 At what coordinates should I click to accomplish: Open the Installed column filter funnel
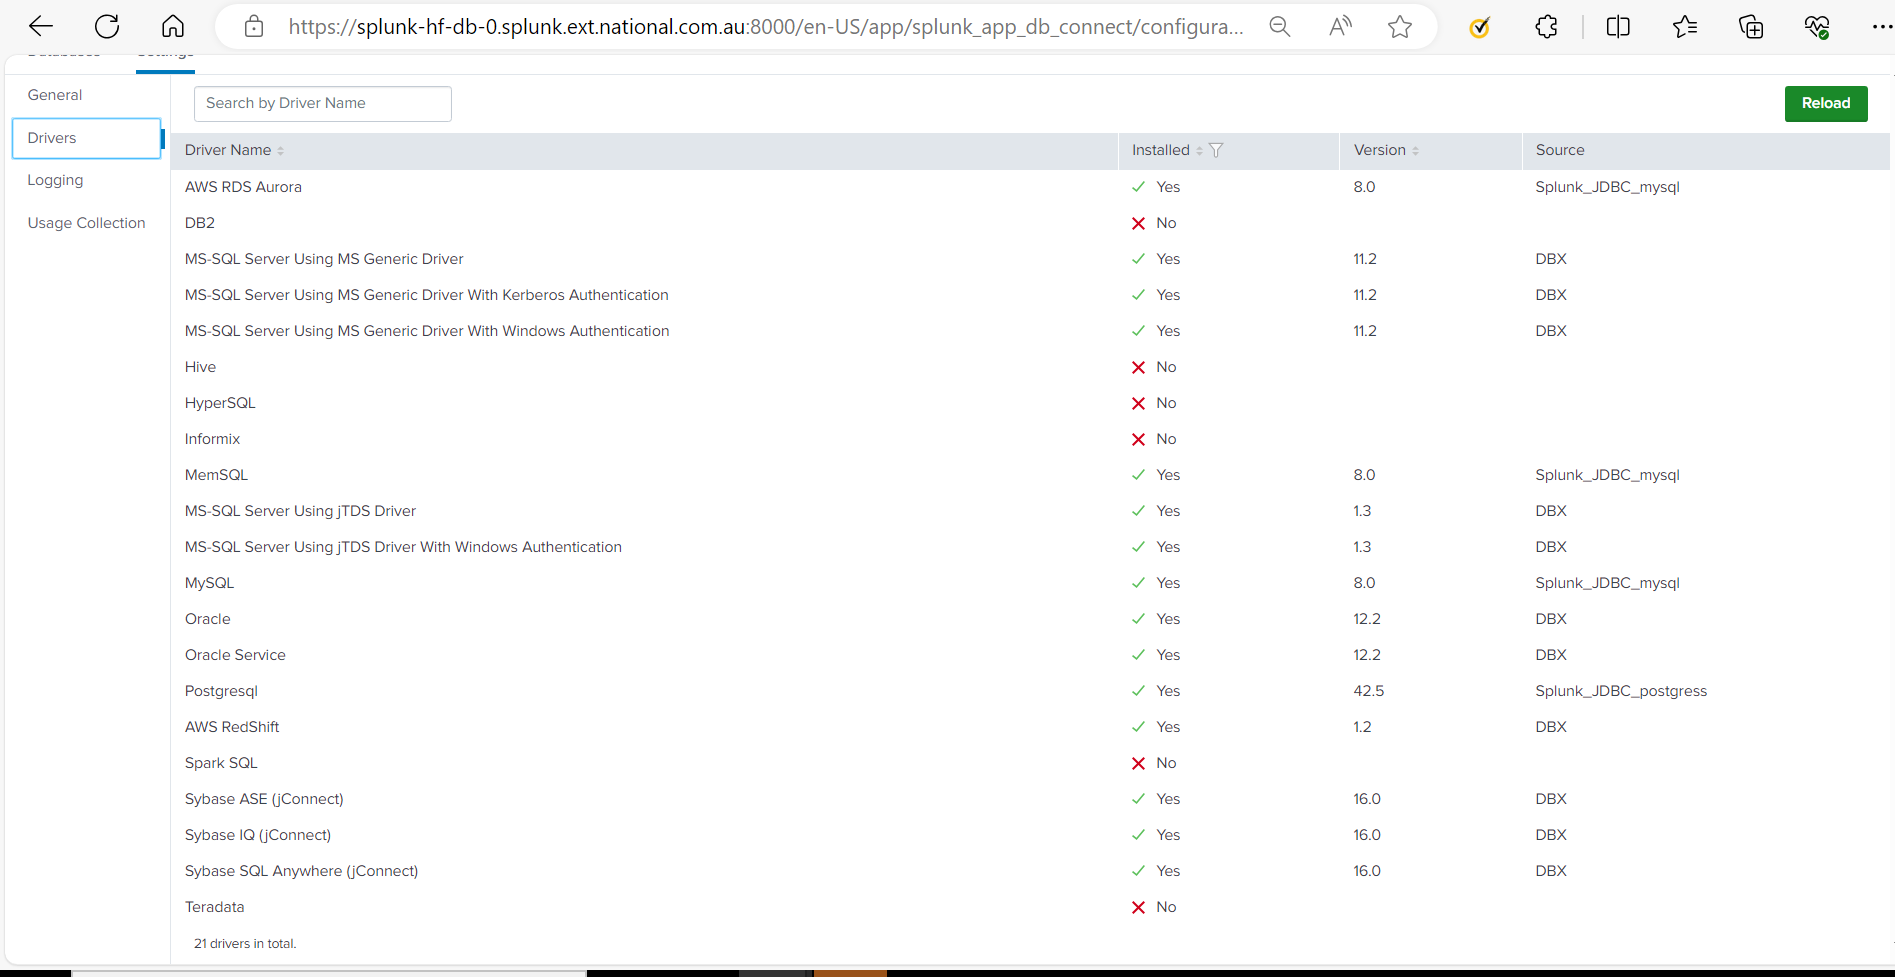click(x=1216, y=150)
